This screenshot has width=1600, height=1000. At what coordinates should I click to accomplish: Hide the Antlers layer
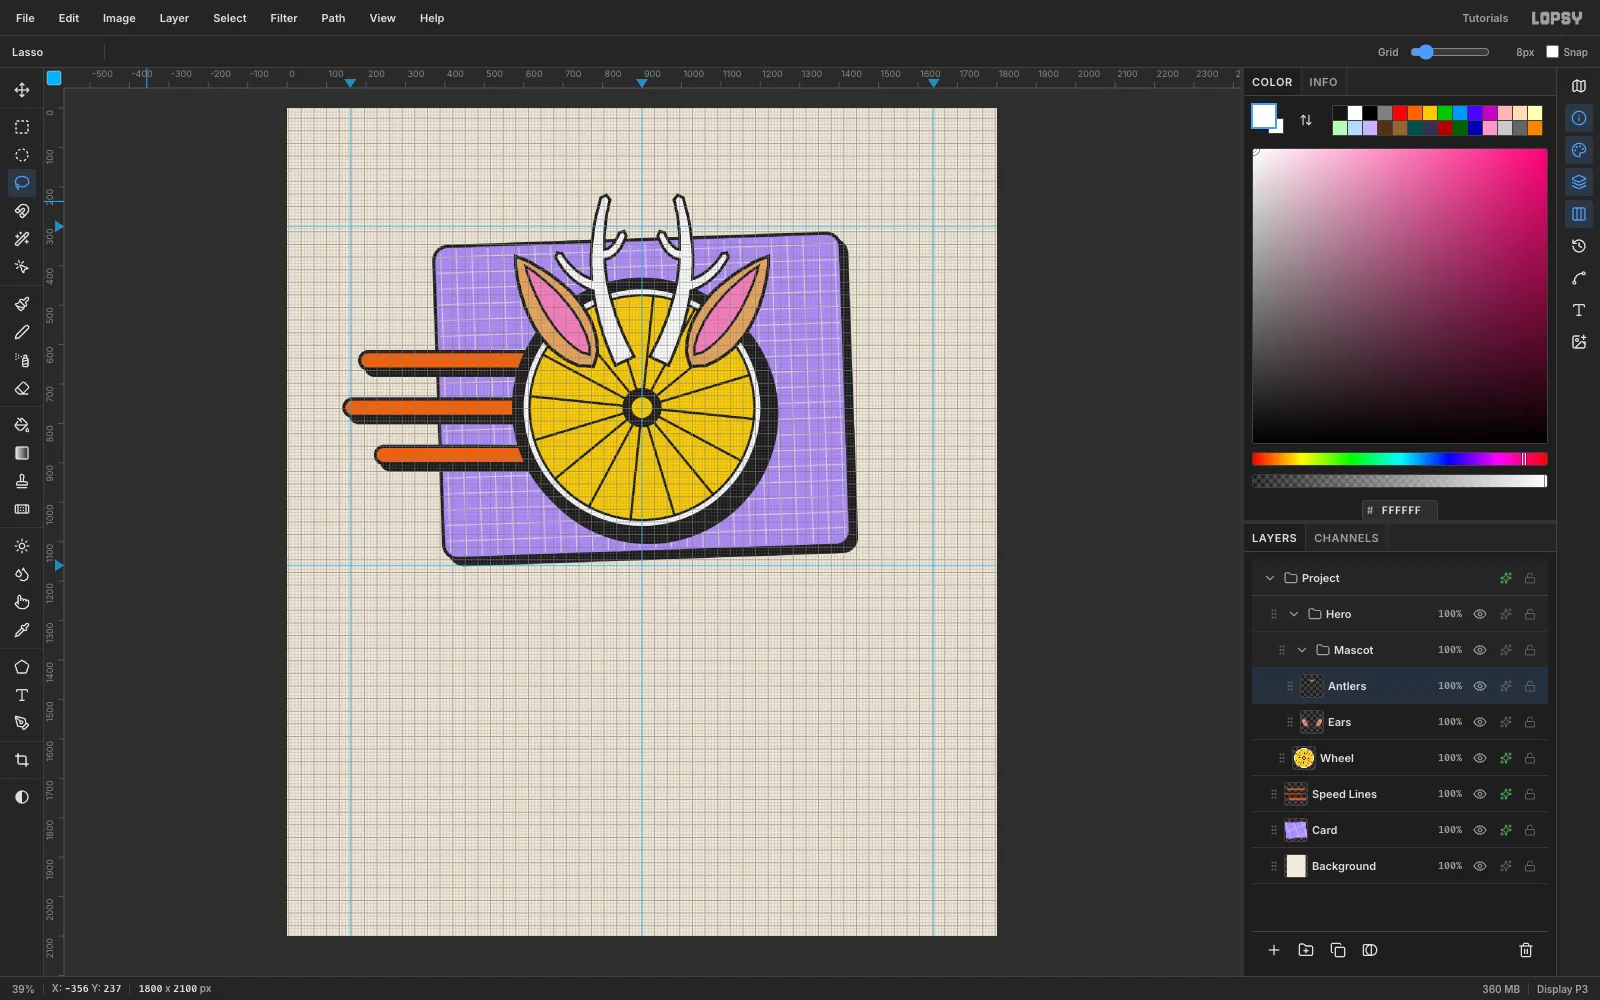point(1480,686)
